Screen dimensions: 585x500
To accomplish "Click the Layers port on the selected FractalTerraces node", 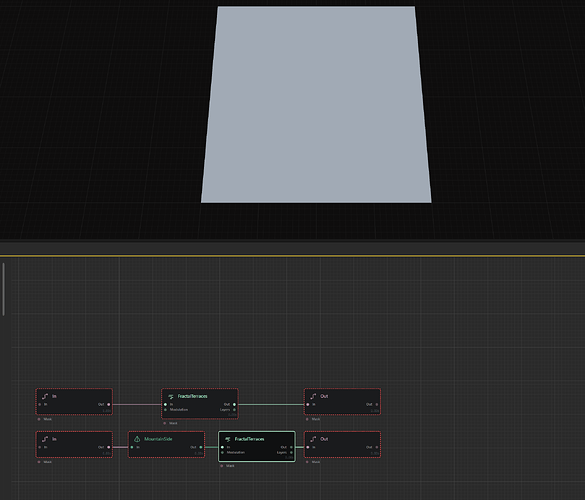I will tap(291, 453).
